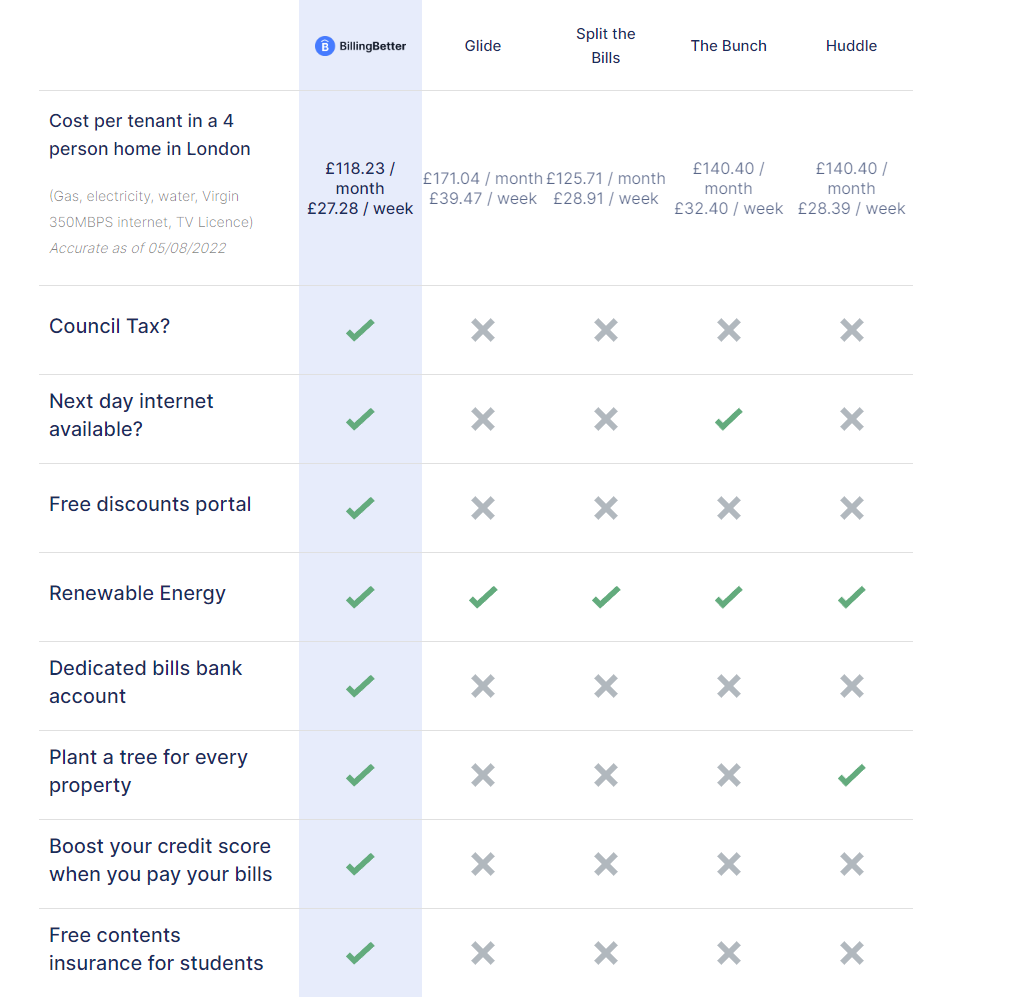This screenshot has width=1021, height=997.
Task: Click Glide's Council Tax grey cross
Action: click(x=483, y=330)
